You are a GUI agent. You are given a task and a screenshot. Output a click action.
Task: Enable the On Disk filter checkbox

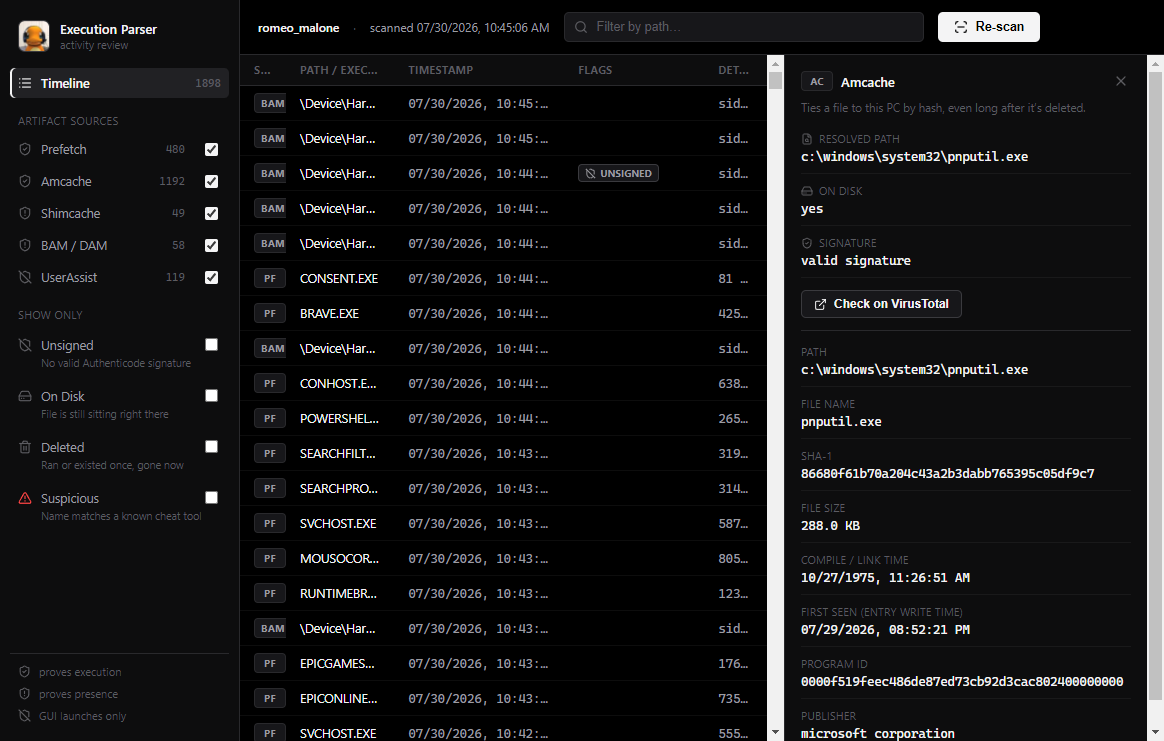212,396
